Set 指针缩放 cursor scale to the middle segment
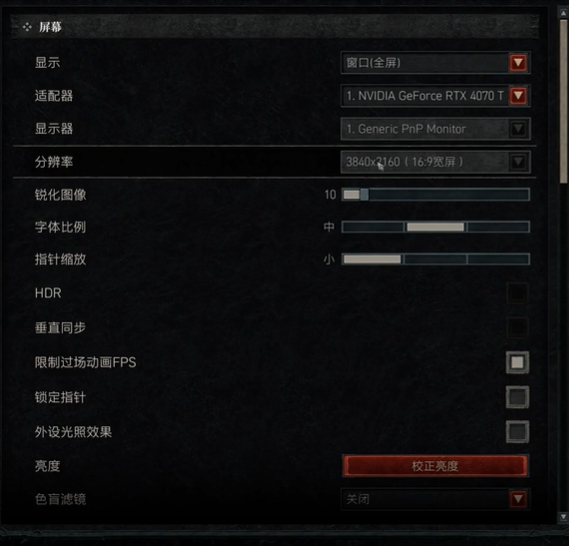 tap(435, 259)
